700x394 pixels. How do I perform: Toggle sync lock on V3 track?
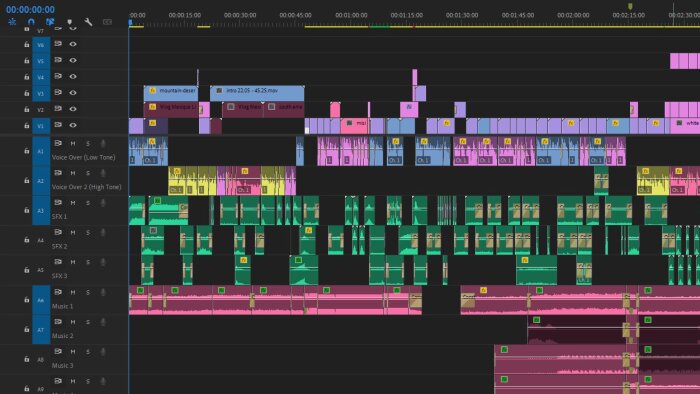click(x=58, y=92)
